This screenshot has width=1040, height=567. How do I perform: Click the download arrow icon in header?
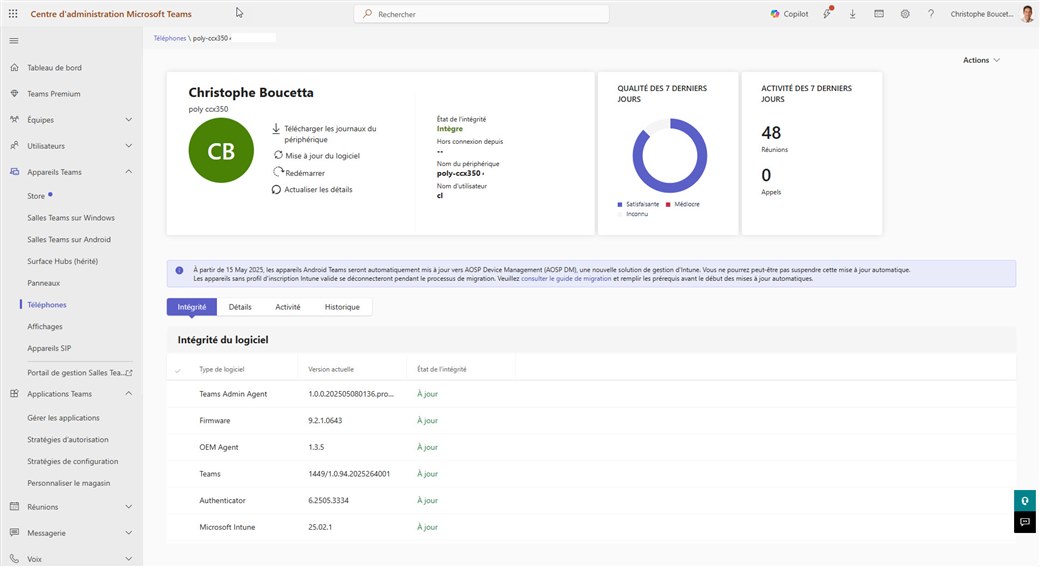[853, 14]
